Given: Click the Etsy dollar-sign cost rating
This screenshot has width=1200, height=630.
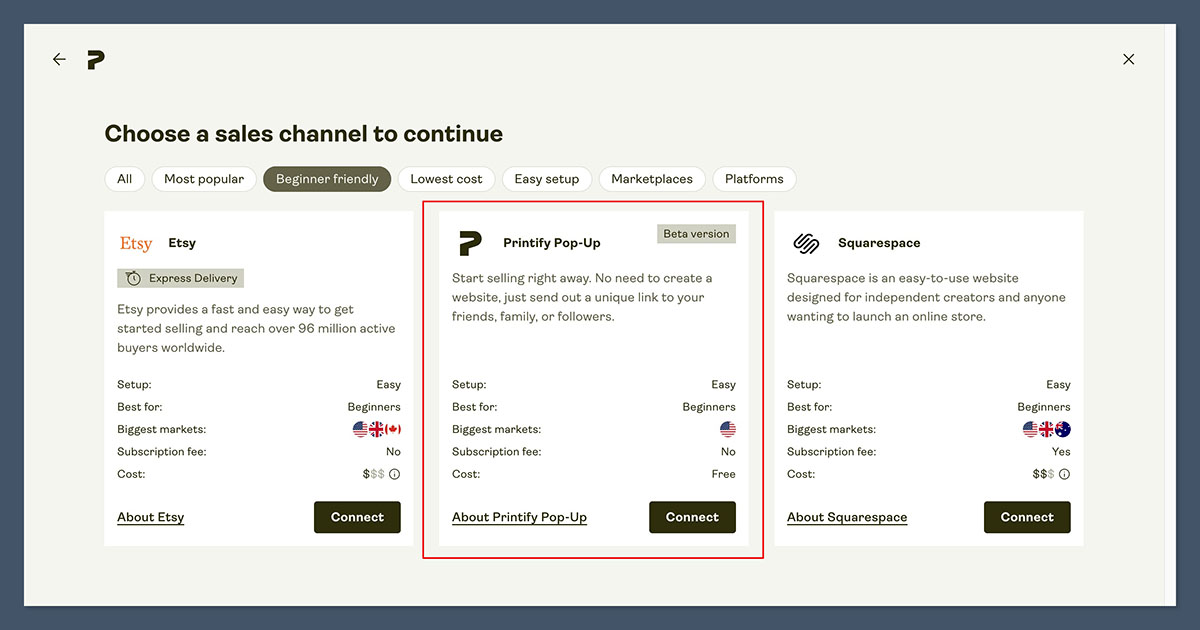Looking at the screenshot, I should [x=374, y=475].
